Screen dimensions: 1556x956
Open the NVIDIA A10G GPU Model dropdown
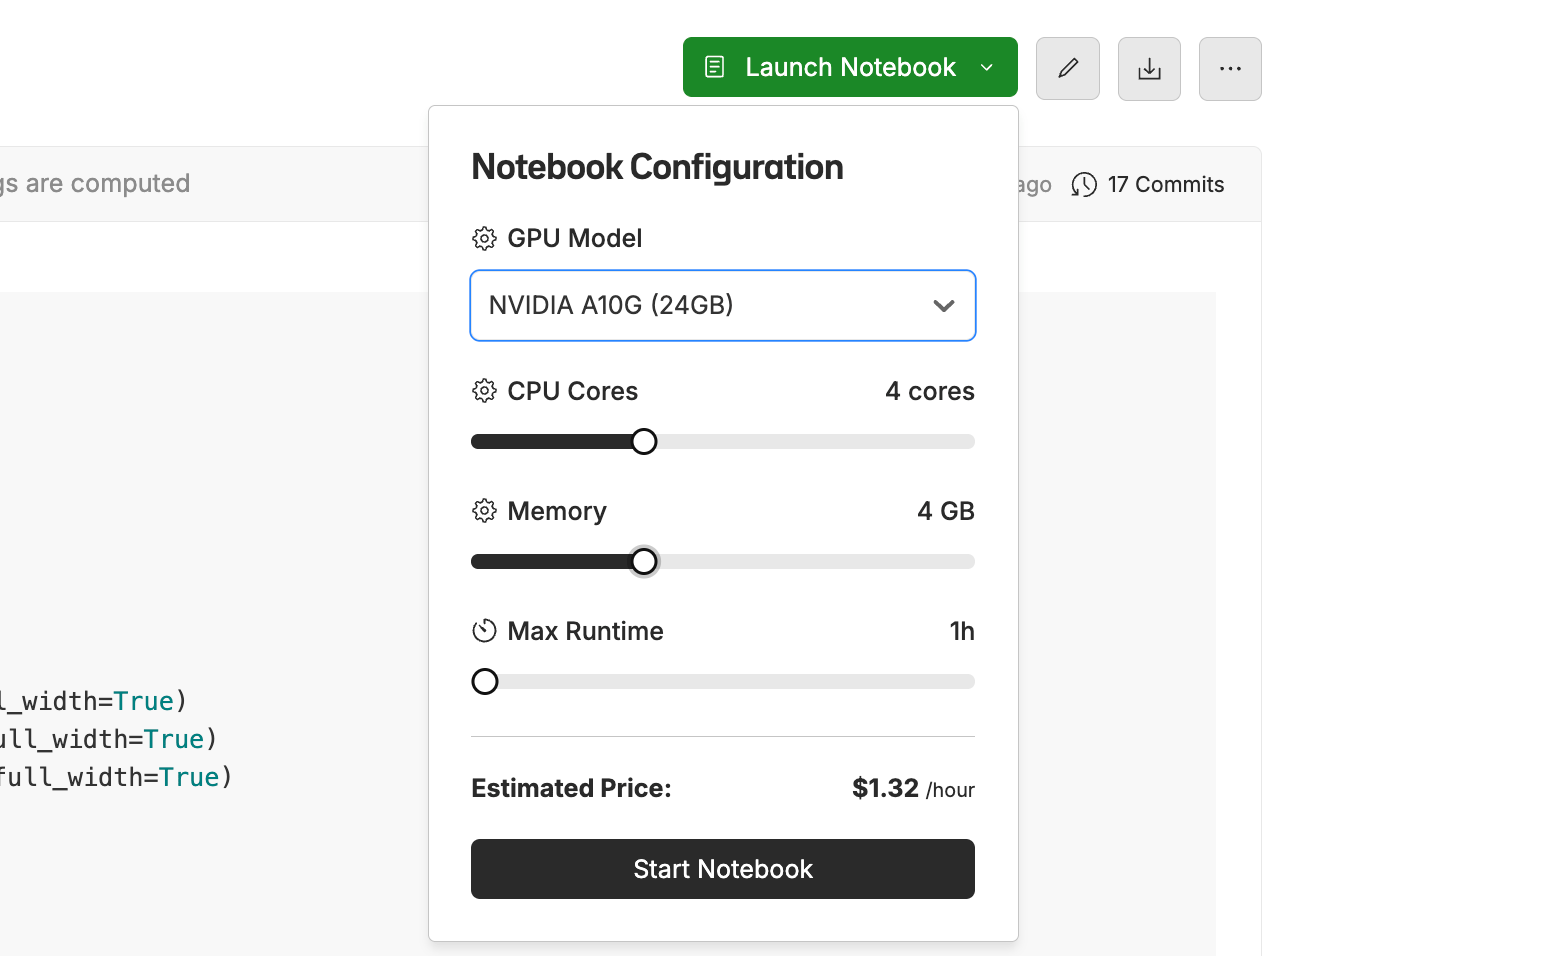[x=723, y=305]
